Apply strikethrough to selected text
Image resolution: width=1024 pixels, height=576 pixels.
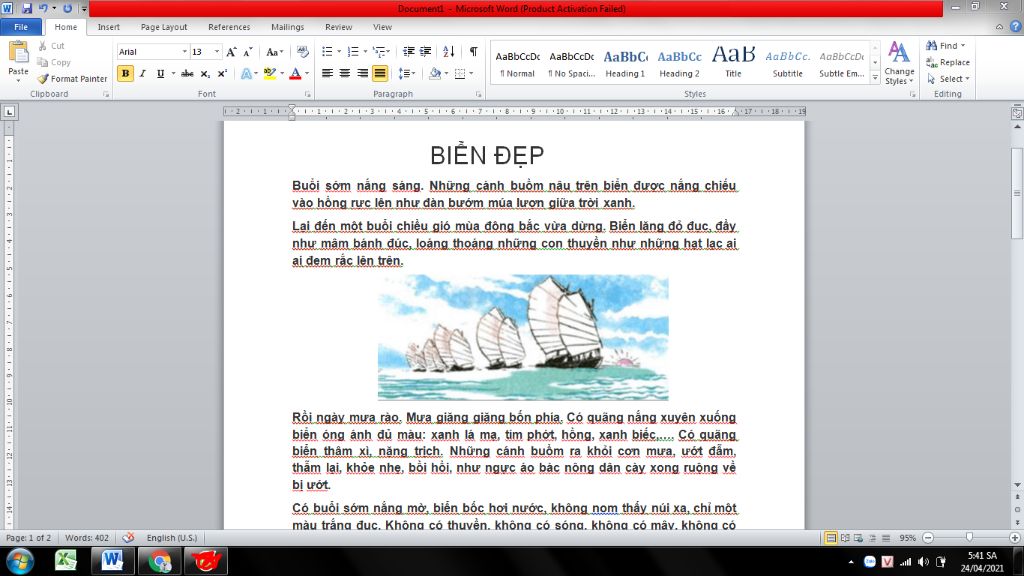(187, 73)
